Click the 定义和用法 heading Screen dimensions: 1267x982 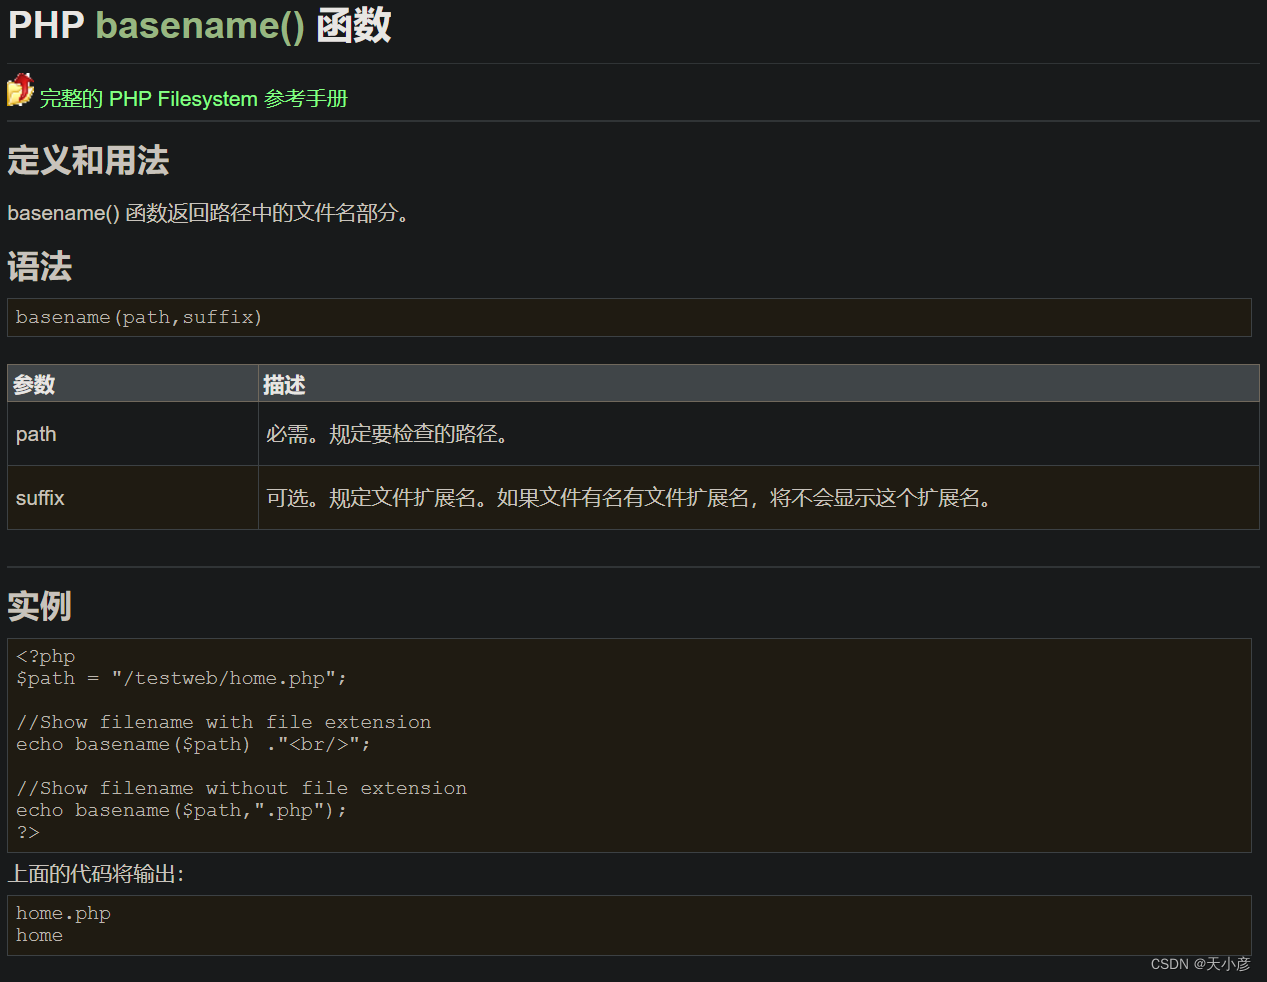tap(87, 160)
